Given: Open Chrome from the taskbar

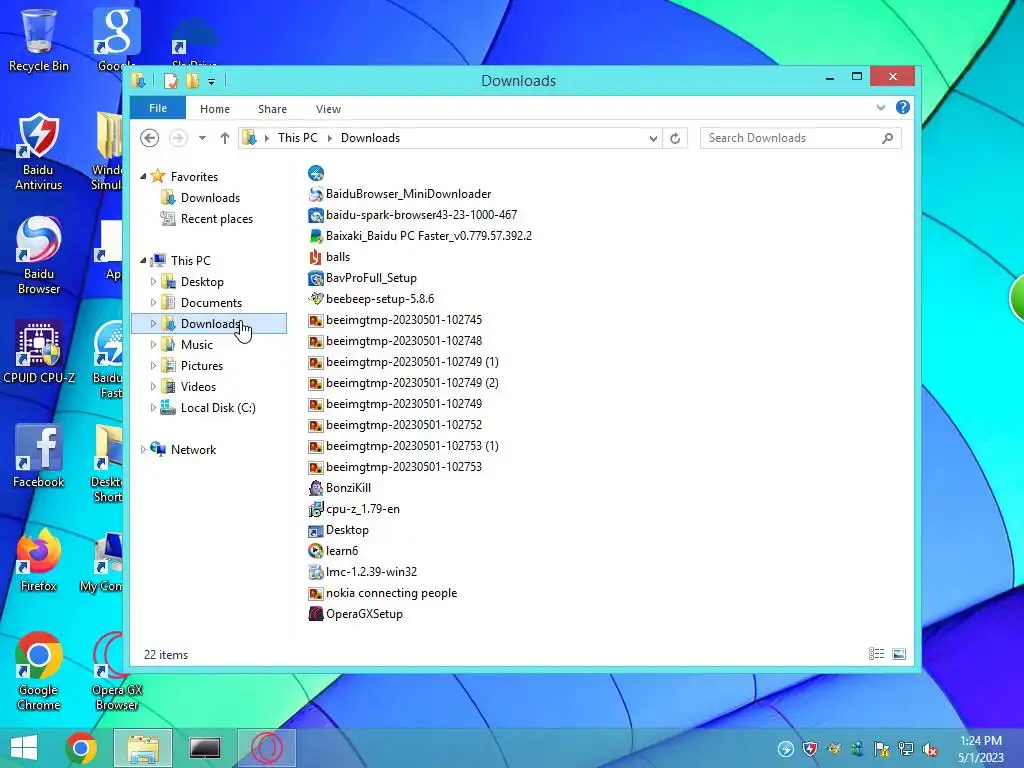Looking at the screenshot, I should [81, 748].
